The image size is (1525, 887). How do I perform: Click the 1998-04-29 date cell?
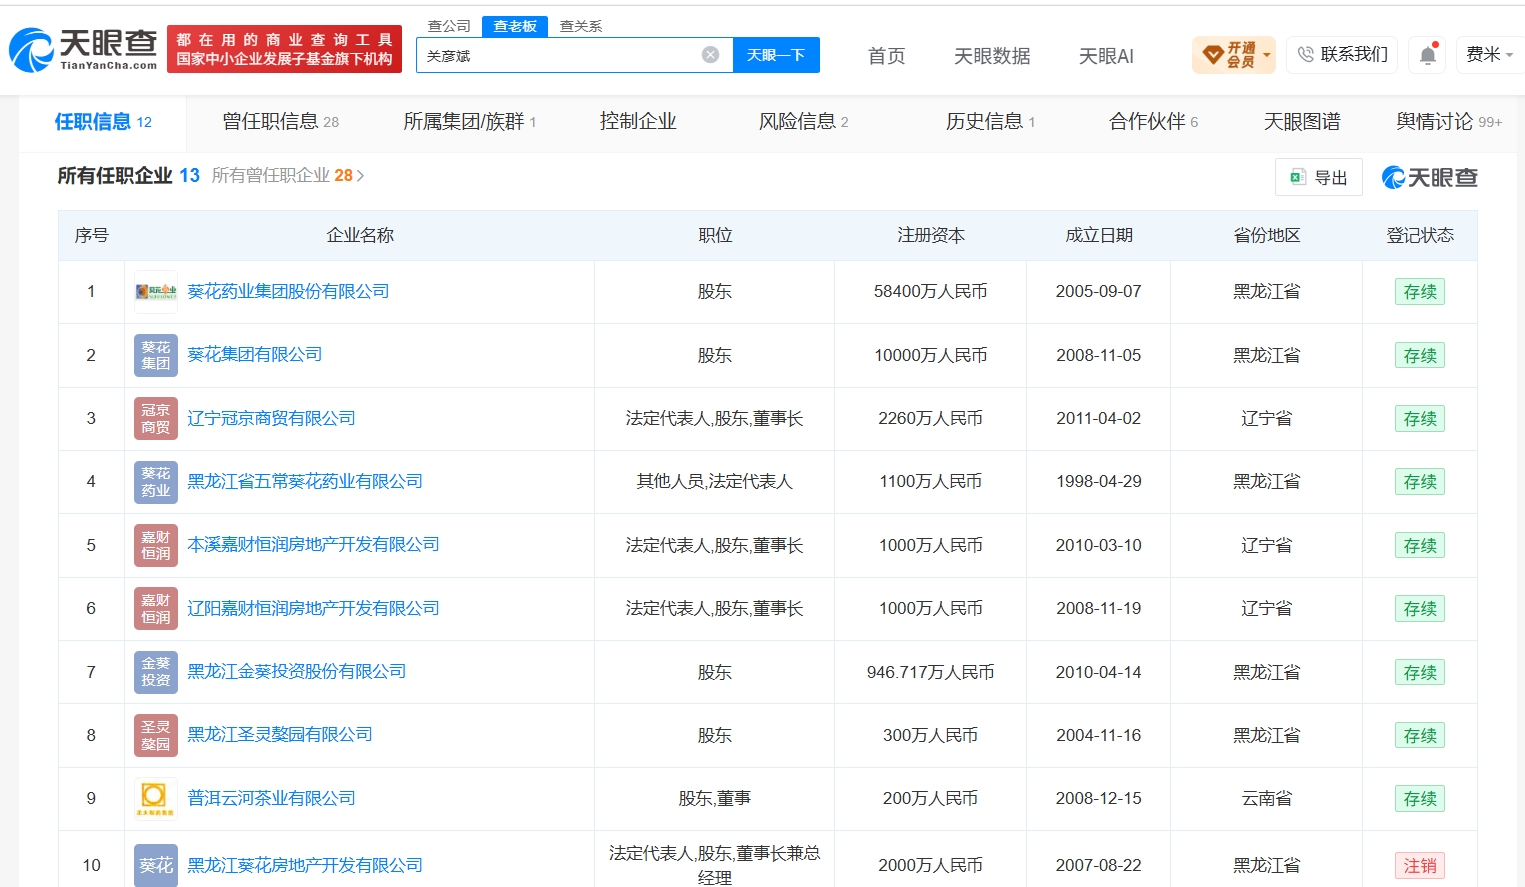click(x=1099, y=481)
